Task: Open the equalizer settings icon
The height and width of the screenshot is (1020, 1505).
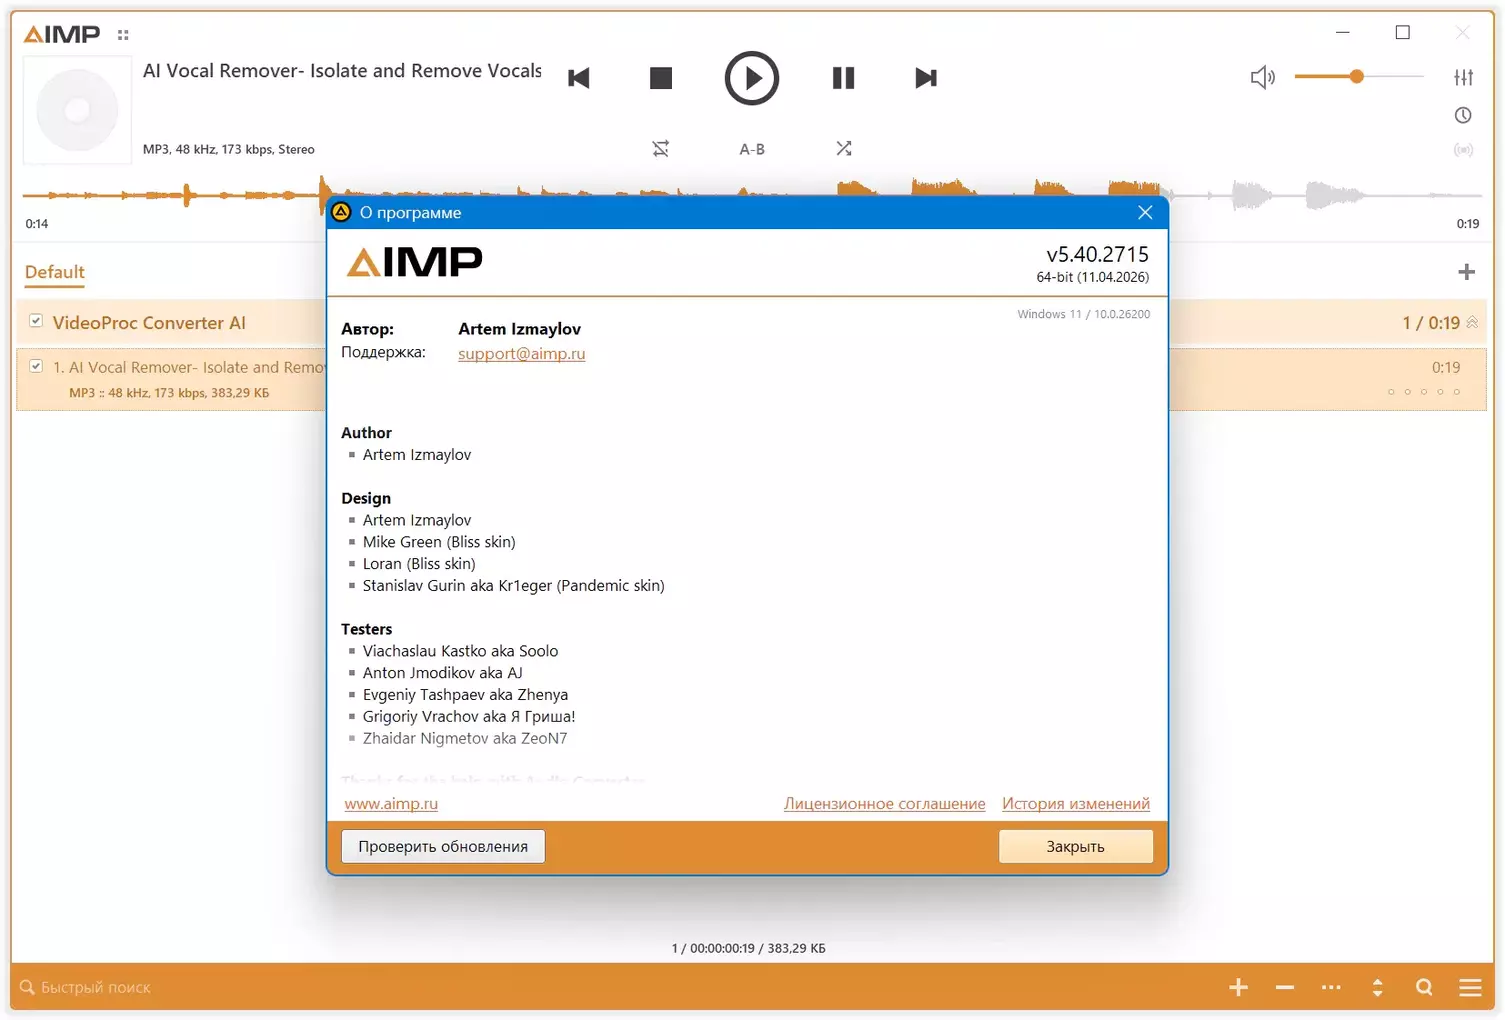Action: tap(1463, 77)
